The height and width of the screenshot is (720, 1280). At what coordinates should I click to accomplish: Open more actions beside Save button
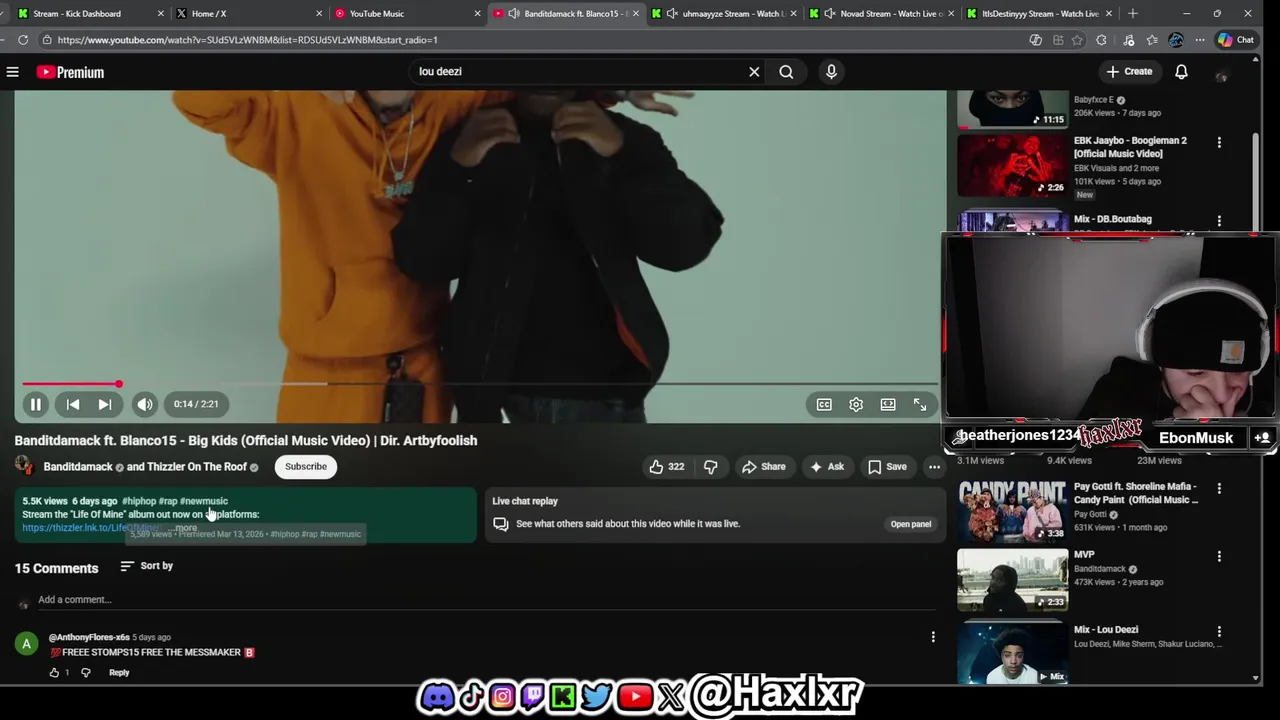point(934,467)
